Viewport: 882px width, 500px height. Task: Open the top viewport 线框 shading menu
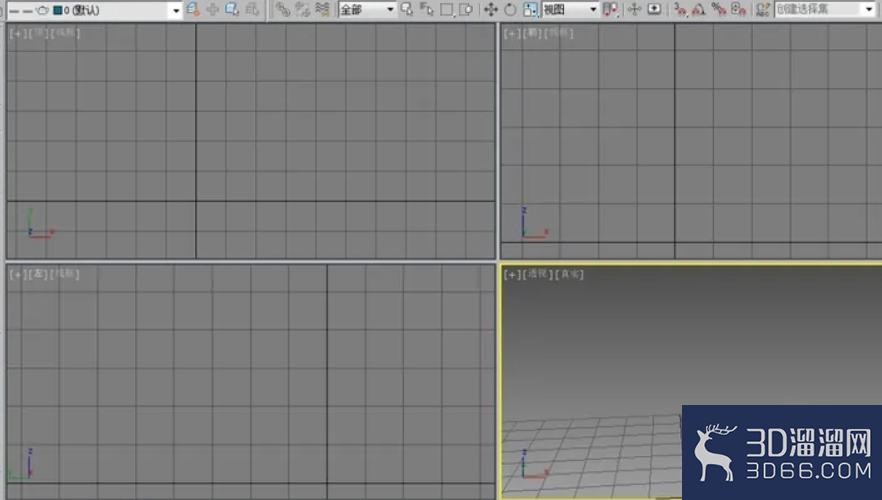(x=65, y=33)
